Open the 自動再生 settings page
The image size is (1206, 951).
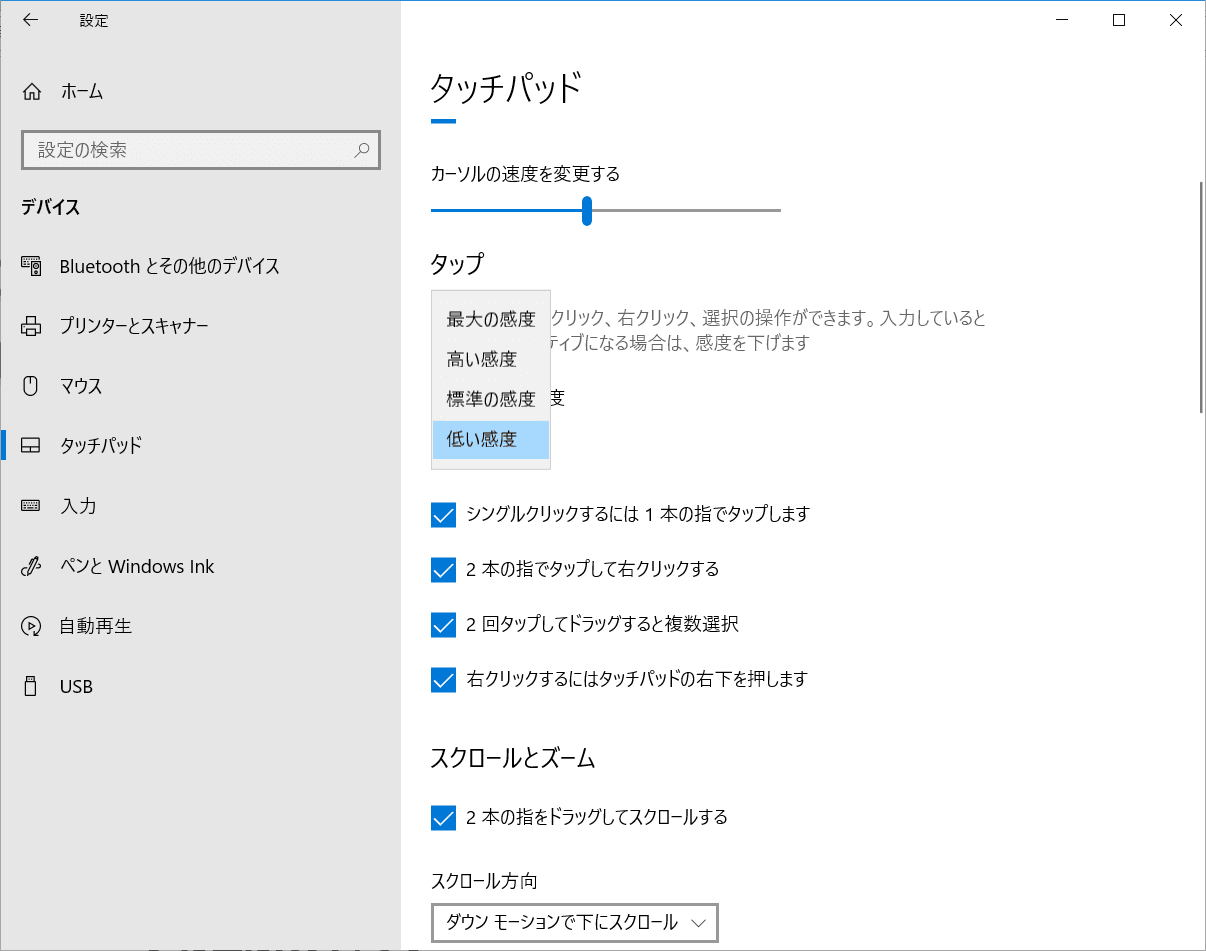tap(95, 627)
